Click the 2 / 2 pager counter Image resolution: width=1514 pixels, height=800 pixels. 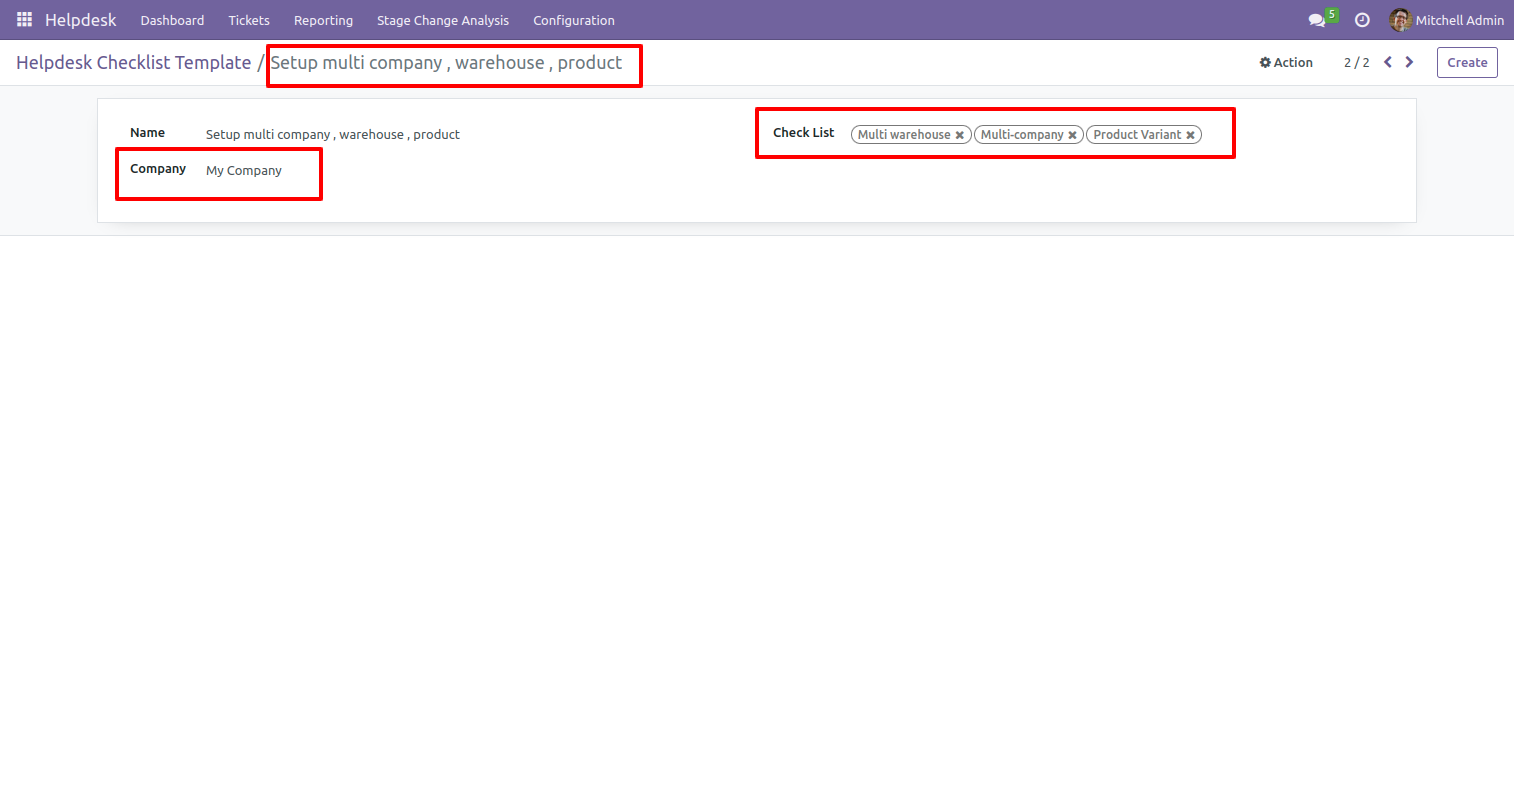(1357, 62)
